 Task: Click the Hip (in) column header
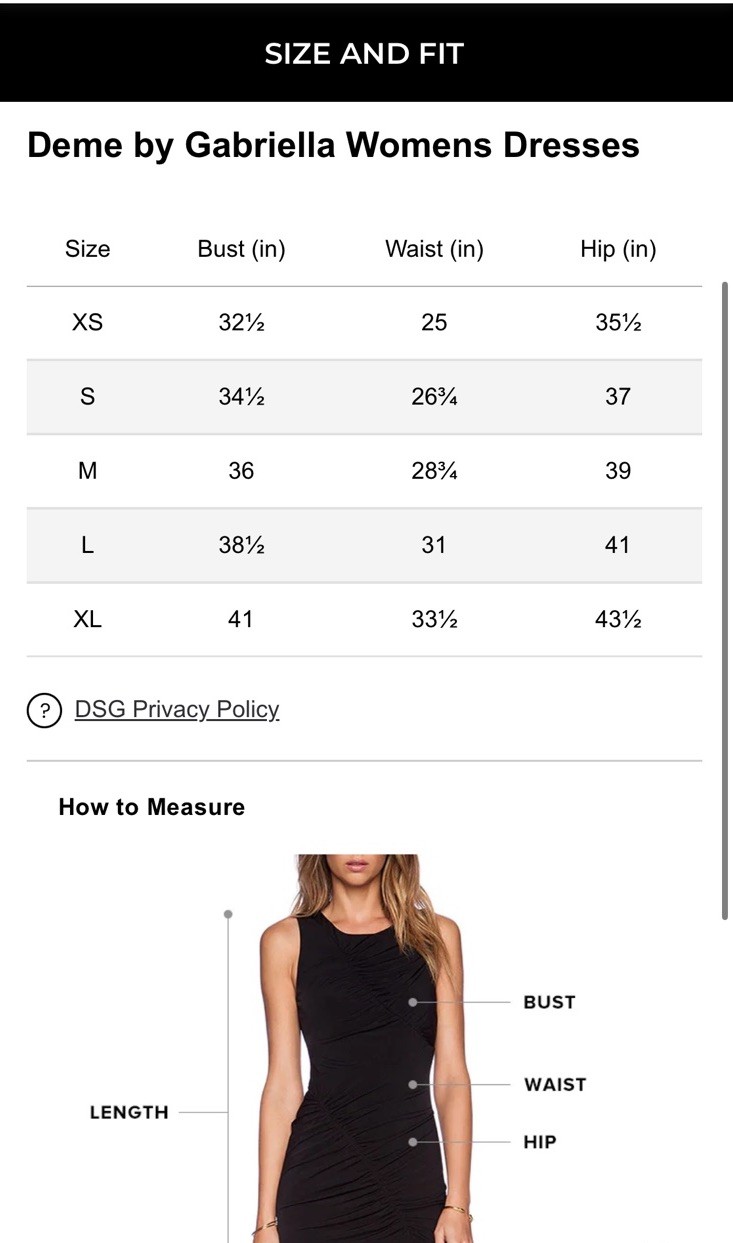coord(618,249)
